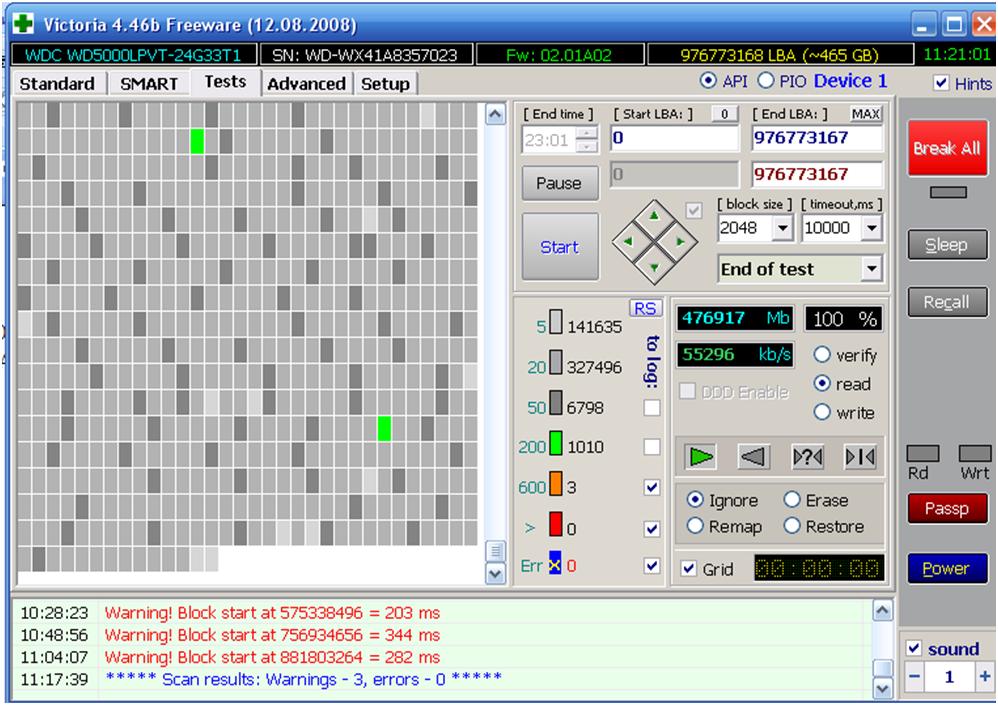This screenshot has height=705, width=998.
Task: Click the End time spinner up arrow
Action: click(587, 133)
